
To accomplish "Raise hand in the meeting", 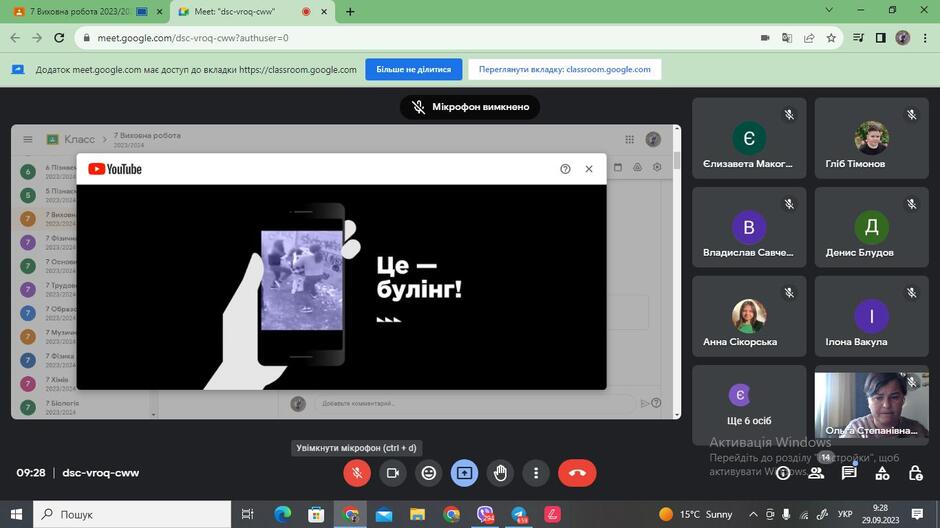I will pyautogui.click(x=501, y=473).
